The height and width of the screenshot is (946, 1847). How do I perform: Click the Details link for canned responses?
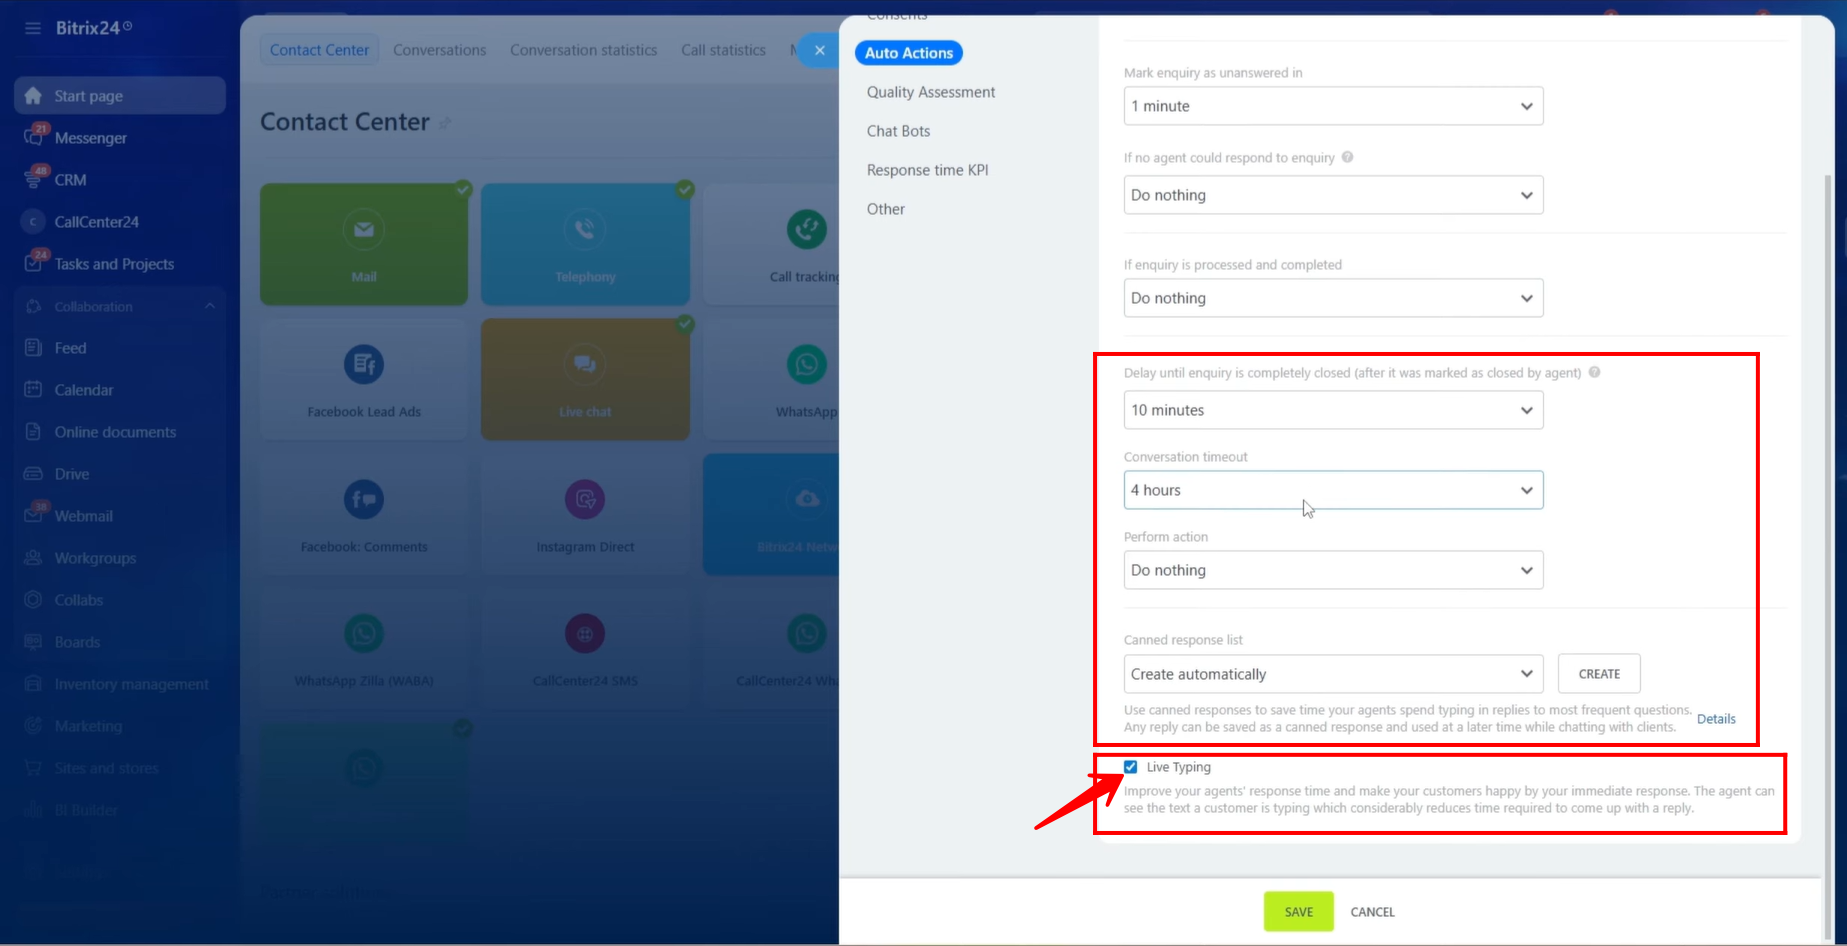tap(1715, 719)
